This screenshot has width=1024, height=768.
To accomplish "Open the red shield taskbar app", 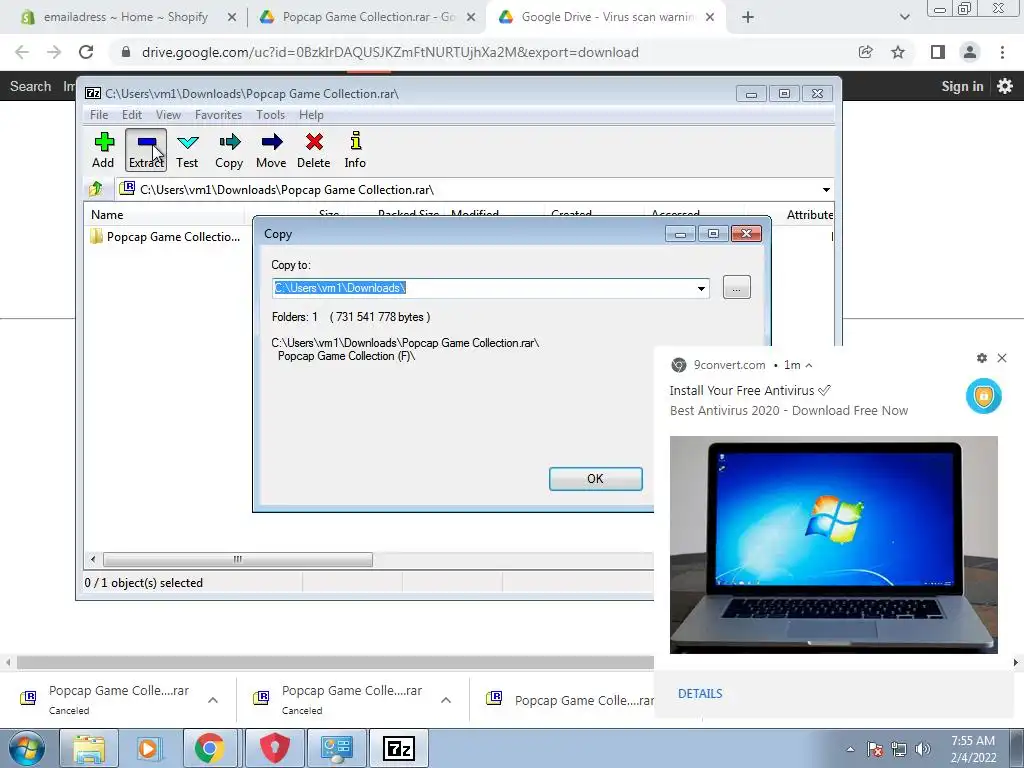I will [x=275, y=748].
